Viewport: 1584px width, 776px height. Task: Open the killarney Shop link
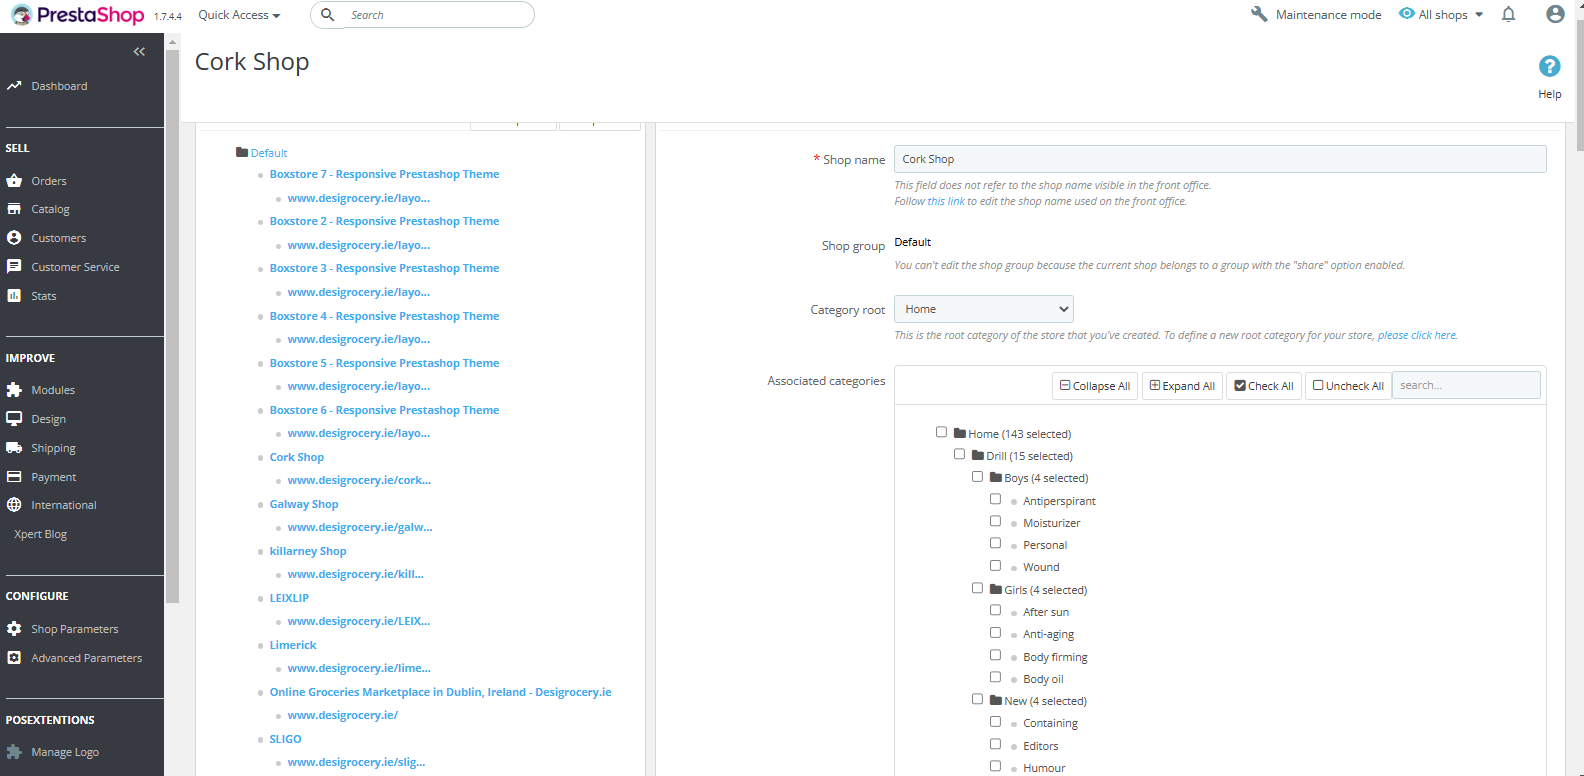pyautogui.click(x=308, y=551)
